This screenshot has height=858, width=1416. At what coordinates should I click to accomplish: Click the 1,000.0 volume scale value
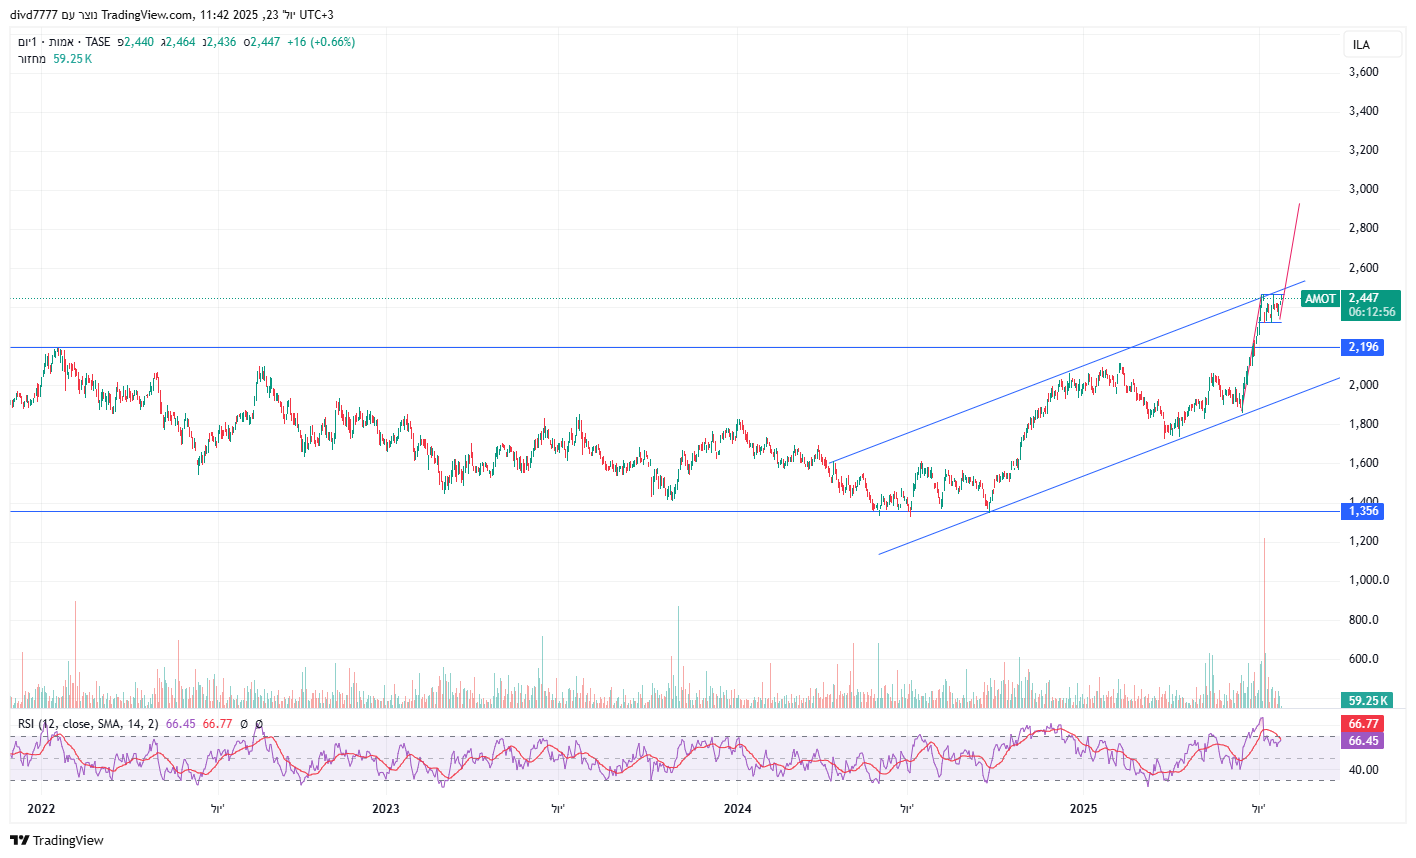[1368, 580]
